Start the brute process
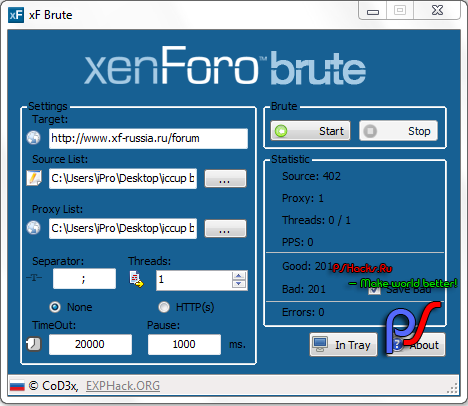Image resolution: width=468 pixels, height=406 pixels. [310, 131]
